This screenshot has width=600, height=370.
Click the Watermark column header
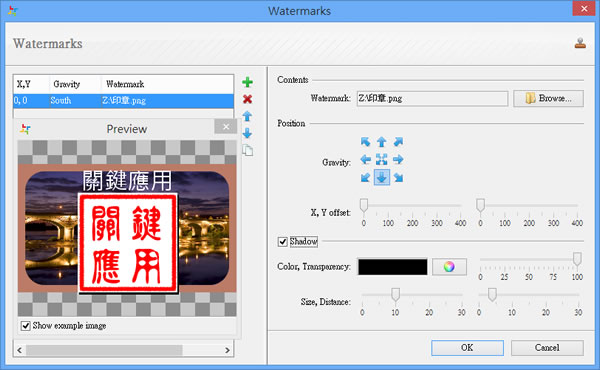[168, 84]
